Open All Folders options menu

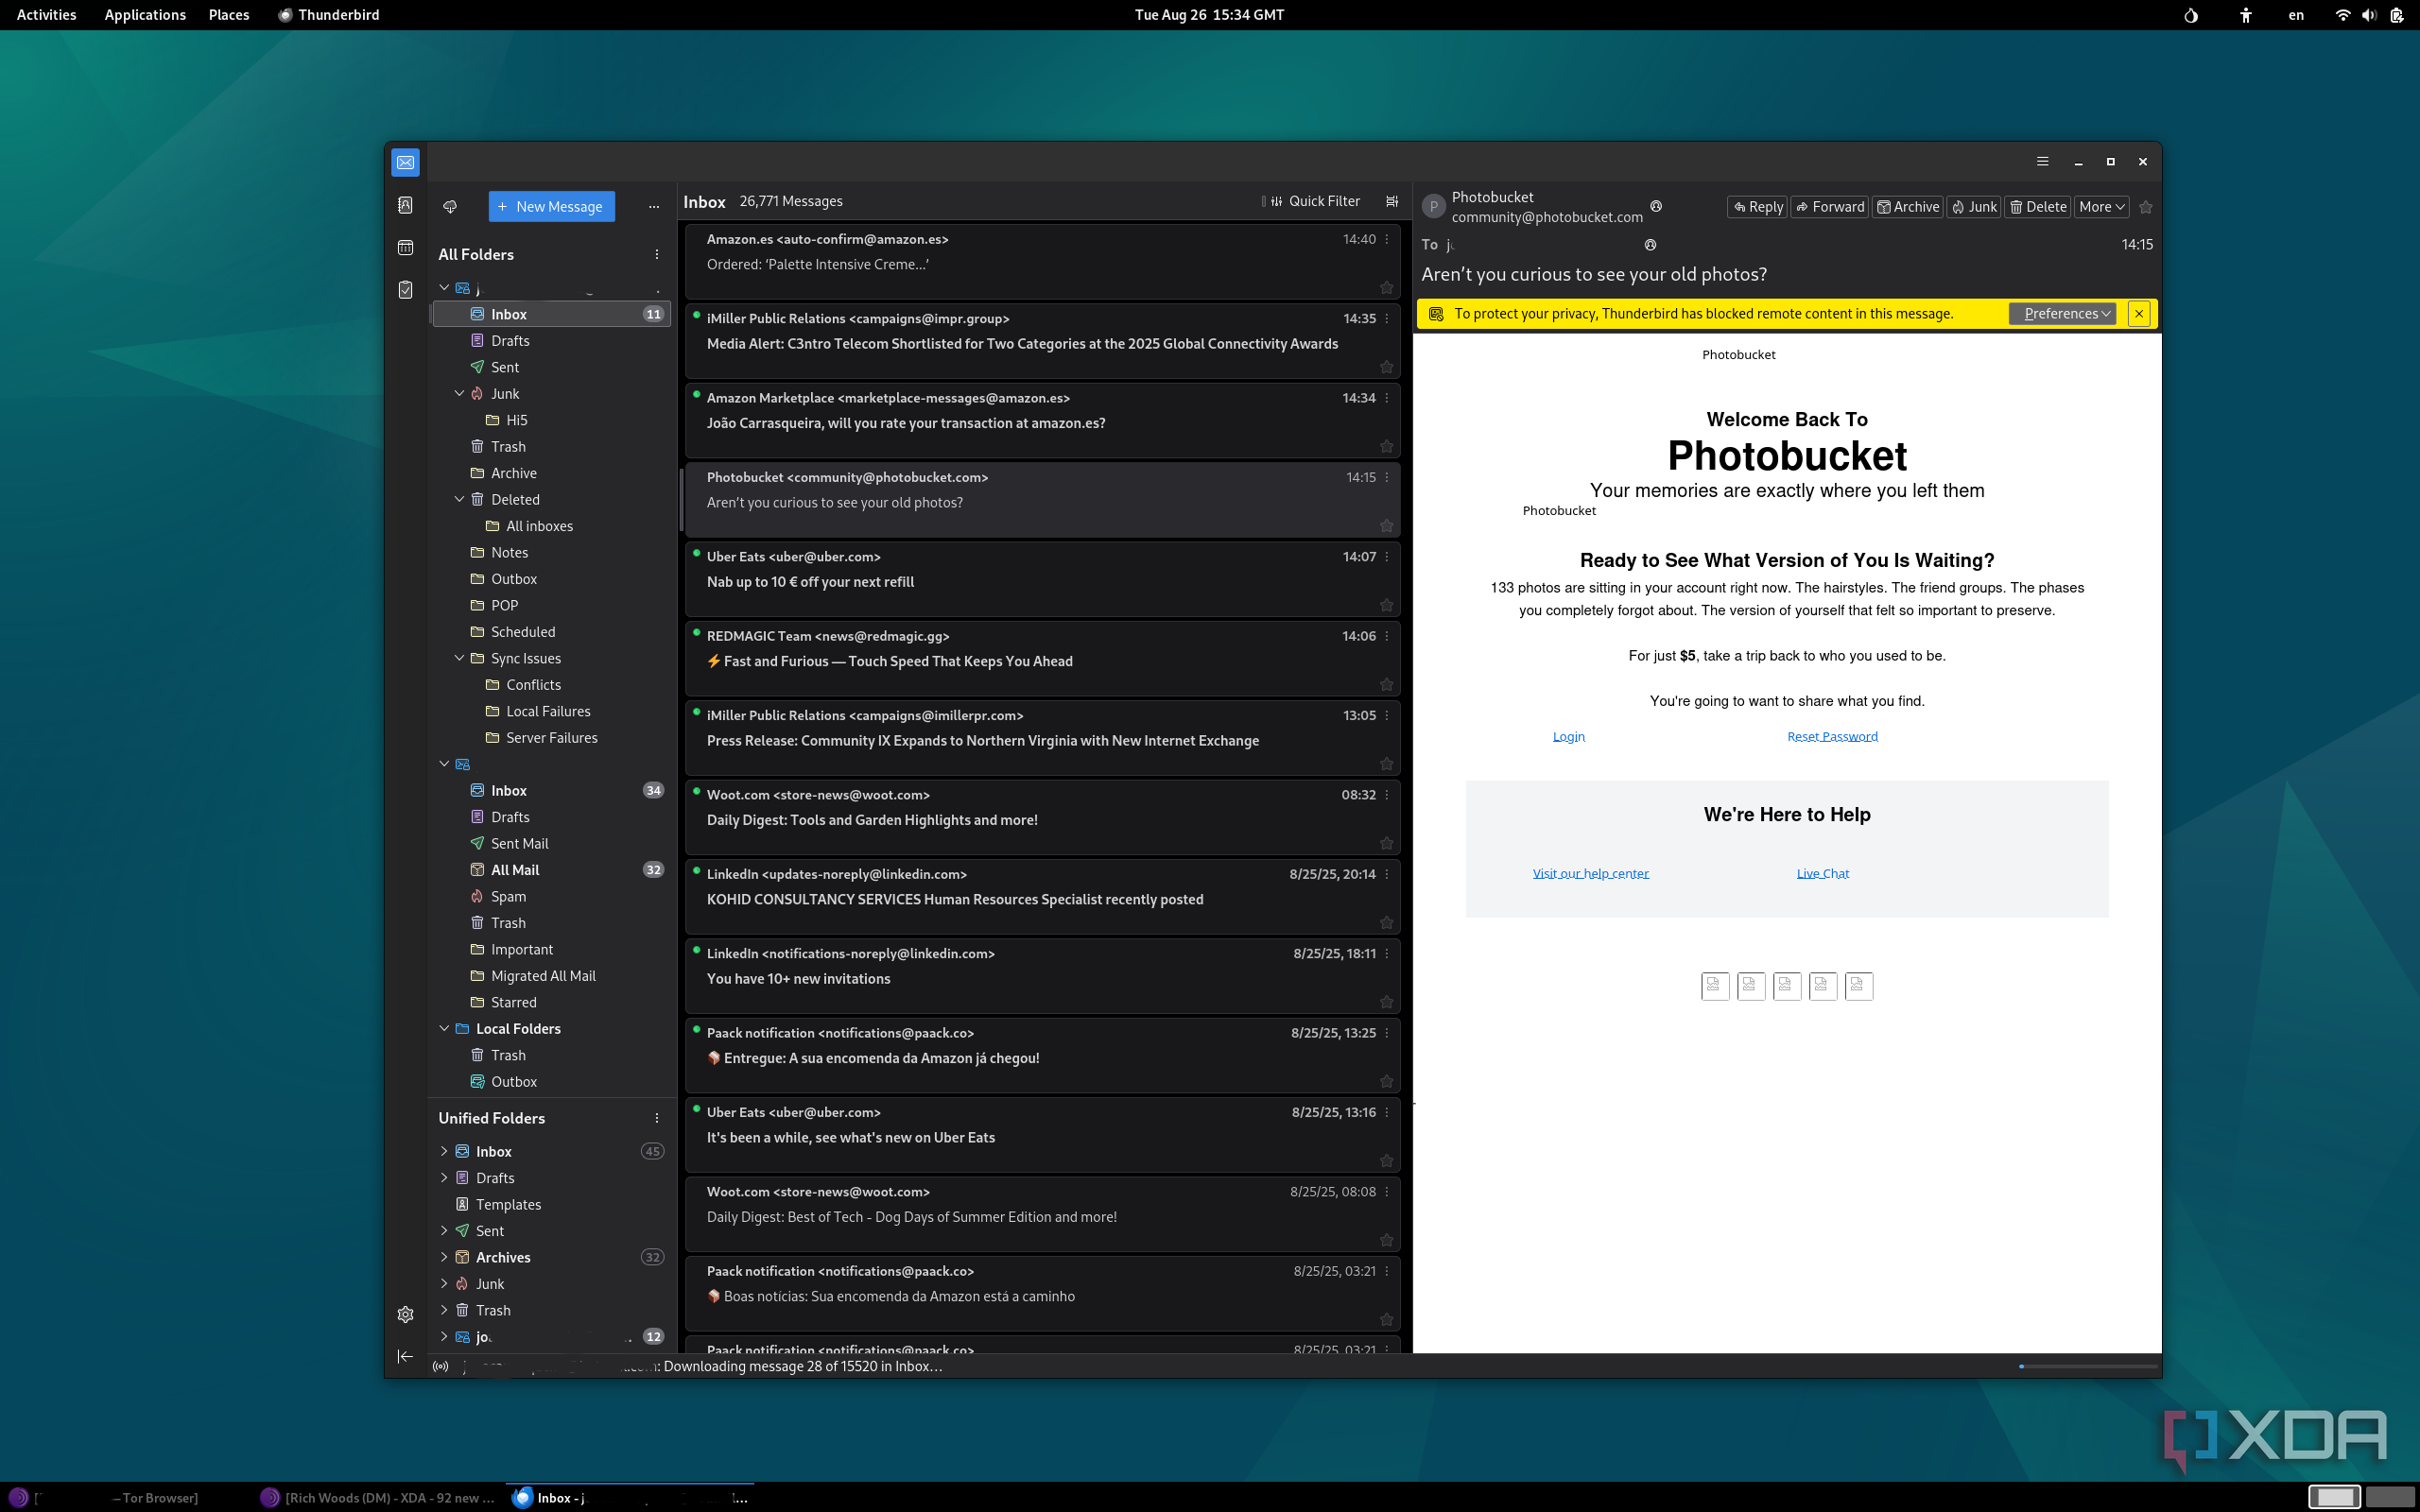point(657,254)
